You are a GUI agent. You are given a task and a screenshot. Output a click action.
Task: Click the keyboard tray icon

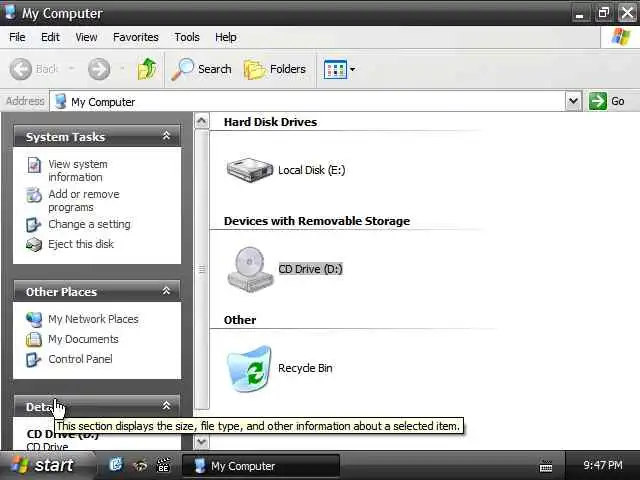click(x=546, y=466)
